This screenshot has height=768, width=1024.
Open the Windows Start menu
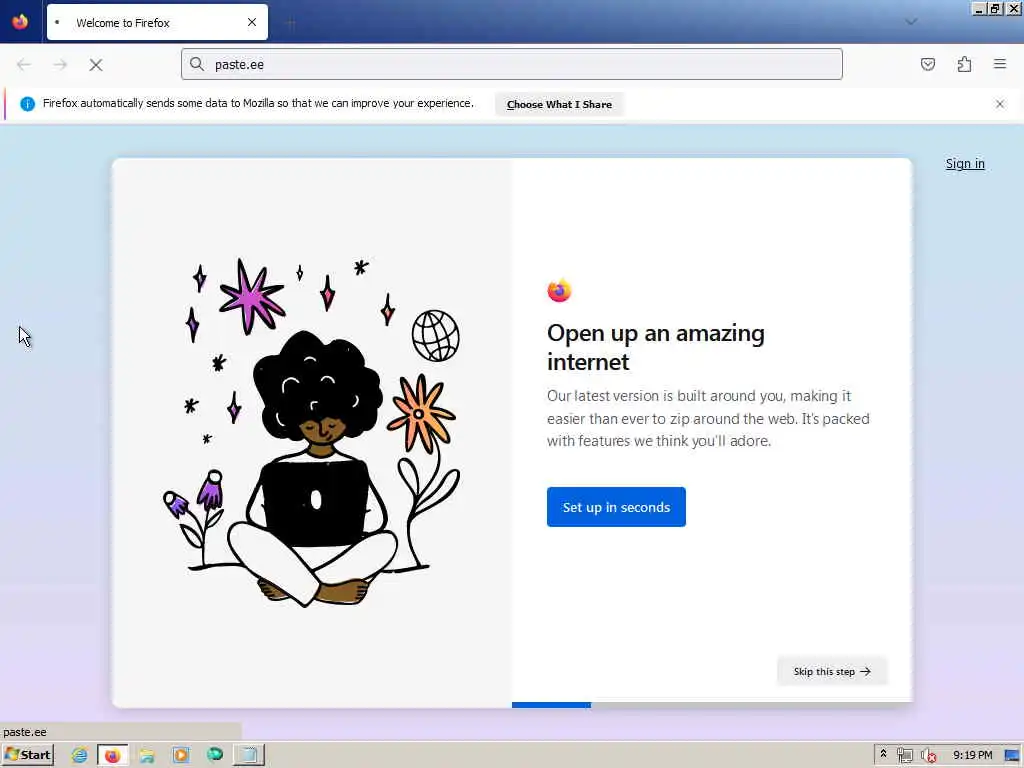coord(28,755)
